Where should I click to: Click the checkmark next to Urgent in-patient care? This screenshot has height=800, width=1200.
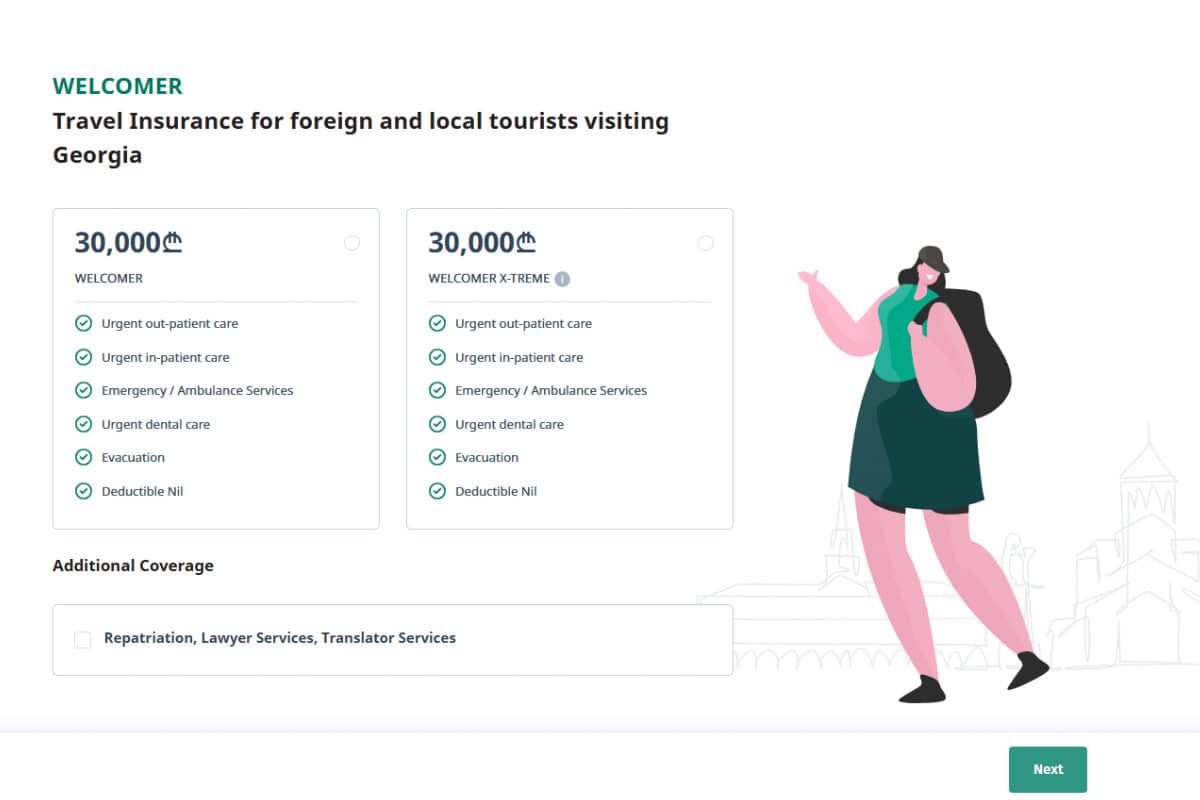(x=84, y=357)
